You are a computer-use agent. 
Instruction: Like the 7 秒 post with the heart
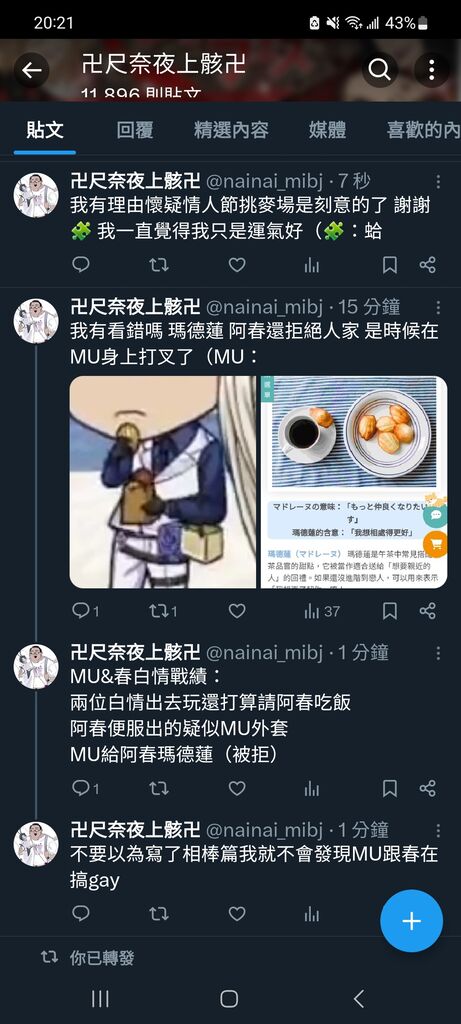tap(237, 264)
